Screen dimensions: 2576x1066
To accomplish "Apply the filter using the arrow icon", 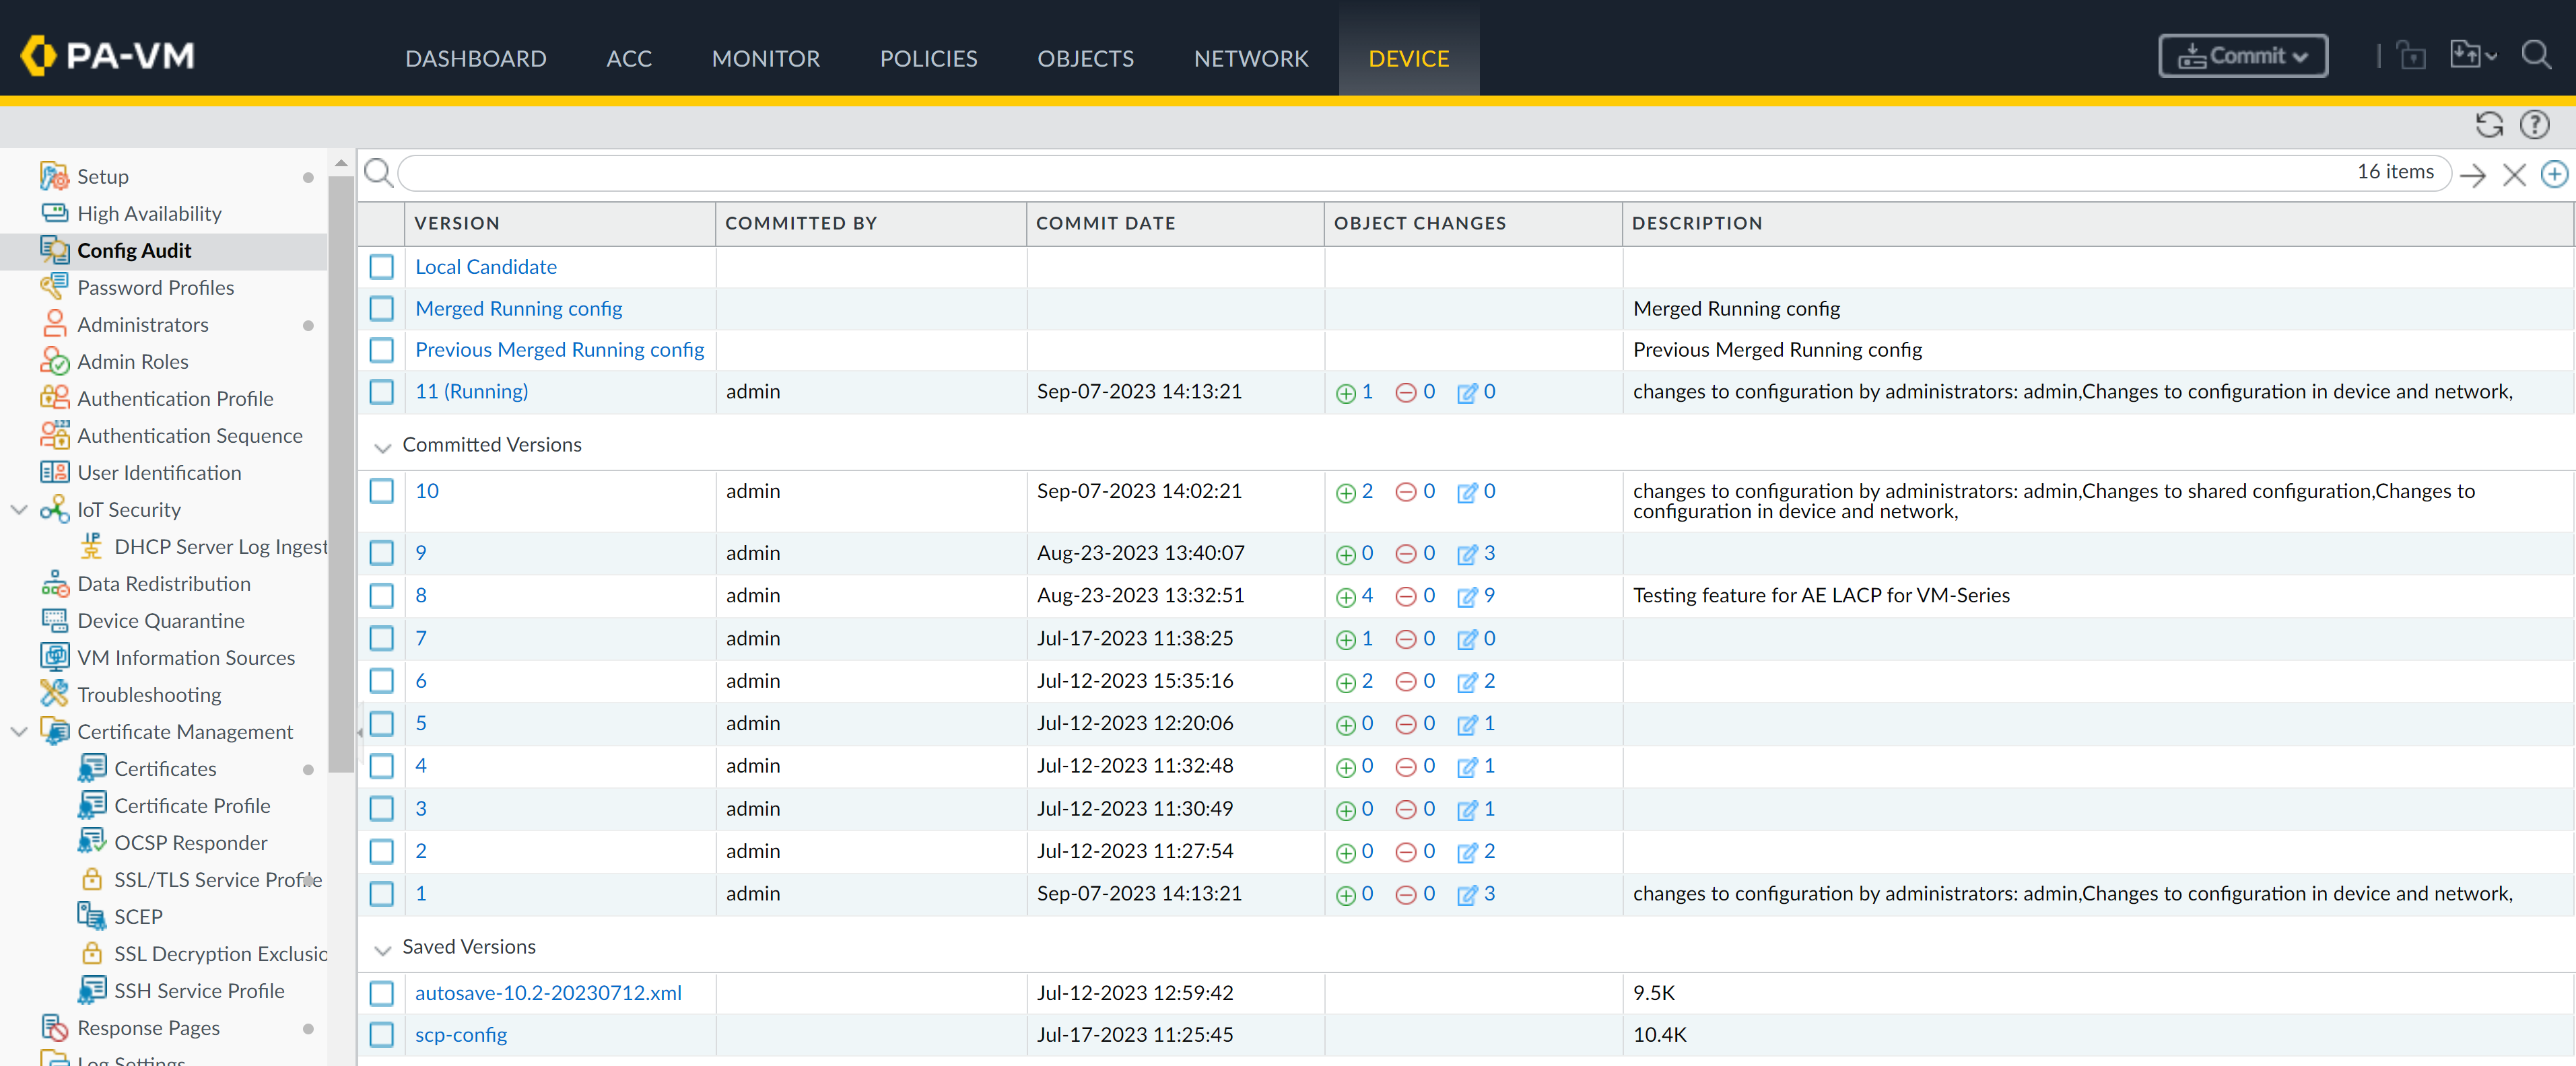I will tap(2473, 175).
